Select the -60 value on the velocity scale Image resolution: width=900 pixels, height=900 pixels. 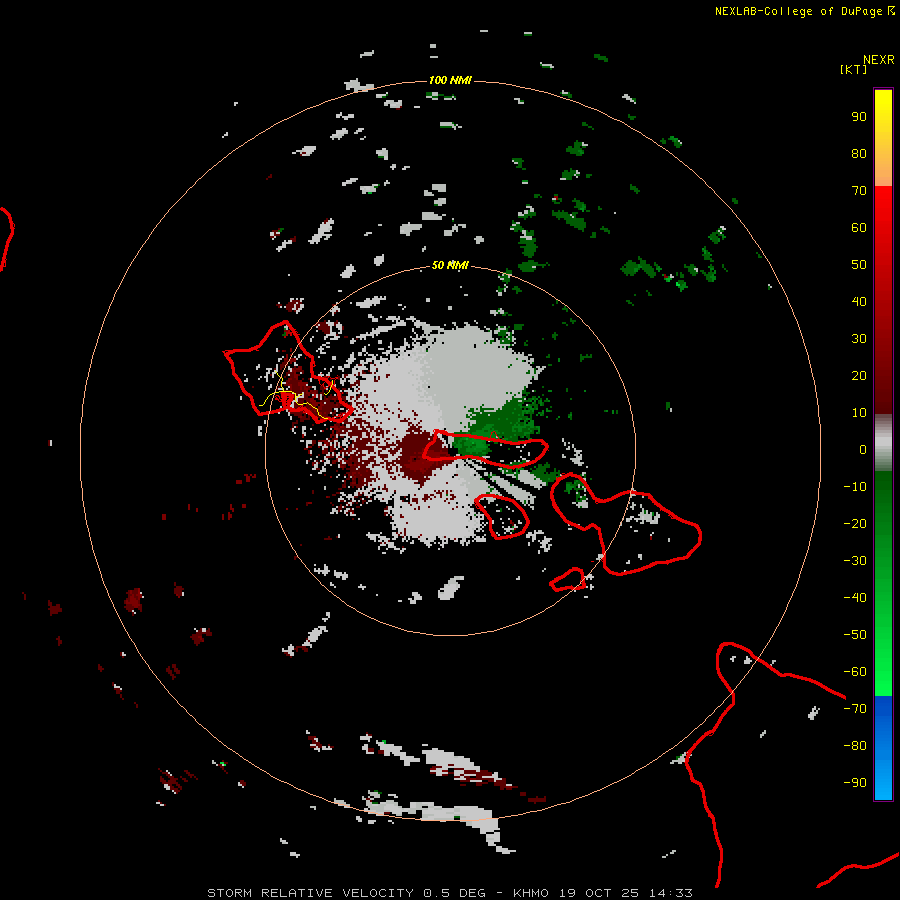[x=855, y=672]
